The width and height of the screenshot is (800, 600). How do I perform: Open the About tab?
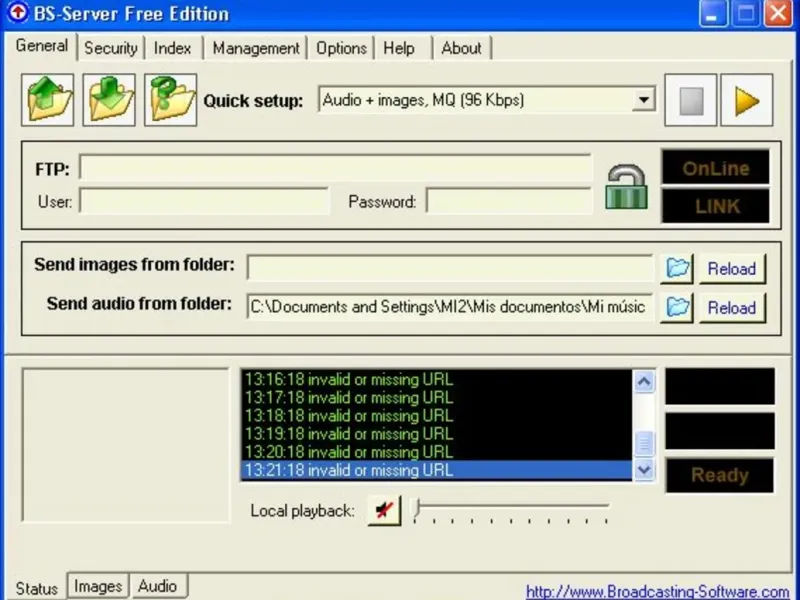461,48
